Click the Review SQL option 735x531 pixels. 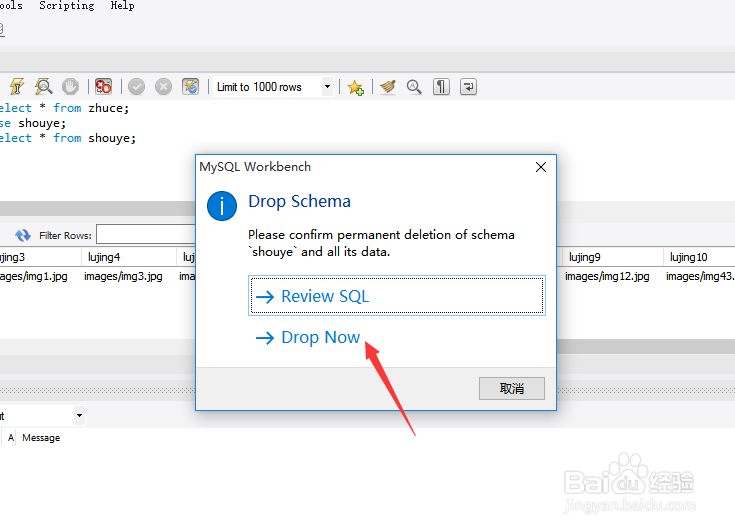tap(397, 296)
